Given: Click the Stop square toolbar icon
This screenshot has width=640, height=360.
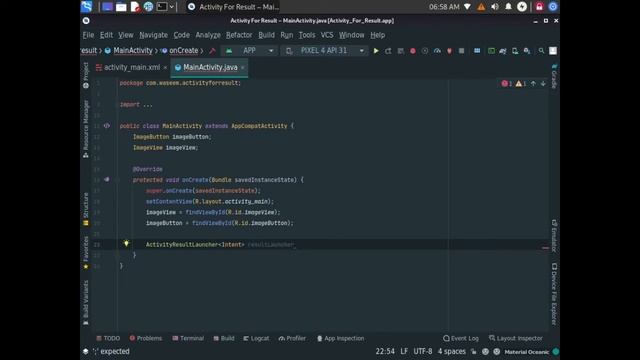Looking at the screenshot, I should click(462, 51).
